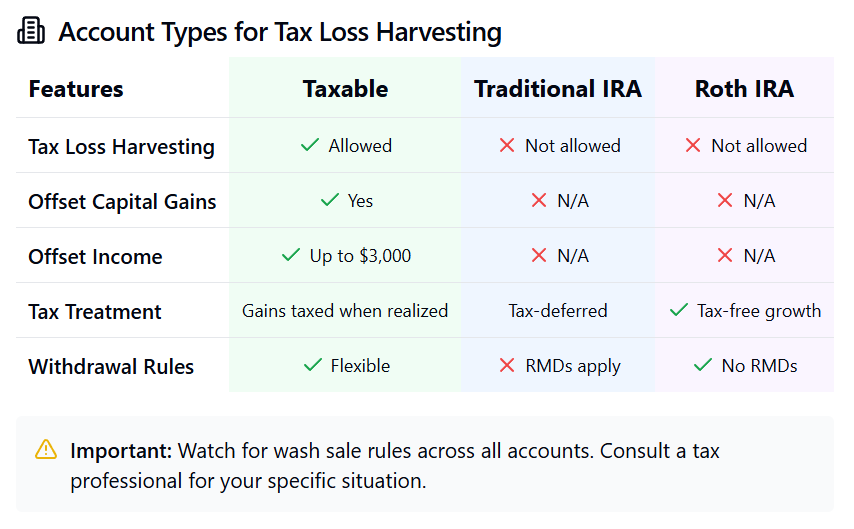Click the Gains taxed when realized cell
This screenshot has height=529, width=854.
click(x=345, y=311)
